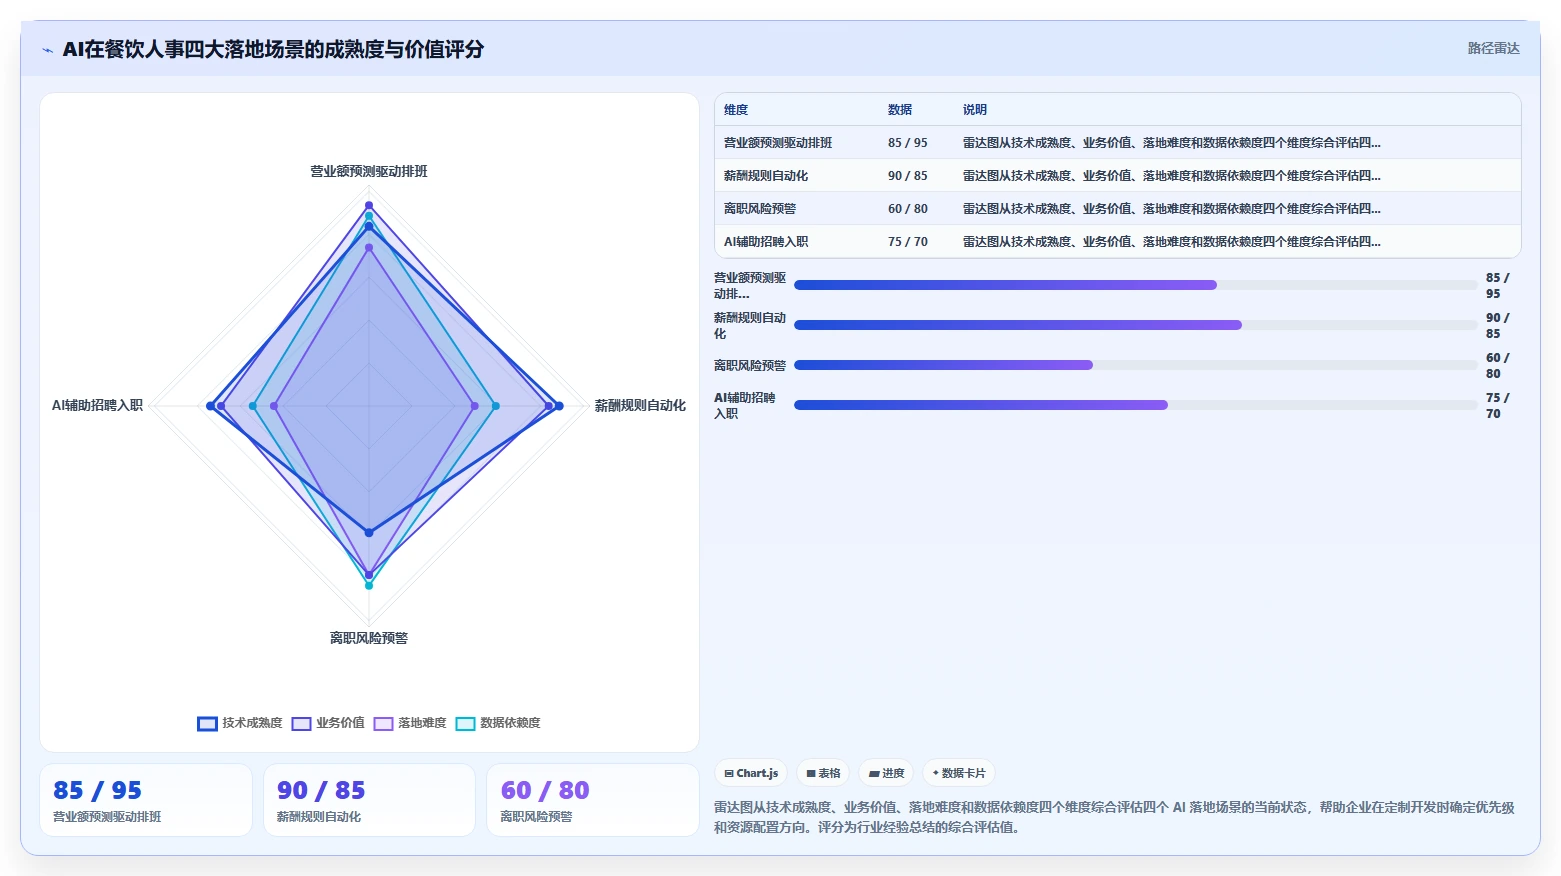Select the 离职风险预警 table row name

click(760, 209)
